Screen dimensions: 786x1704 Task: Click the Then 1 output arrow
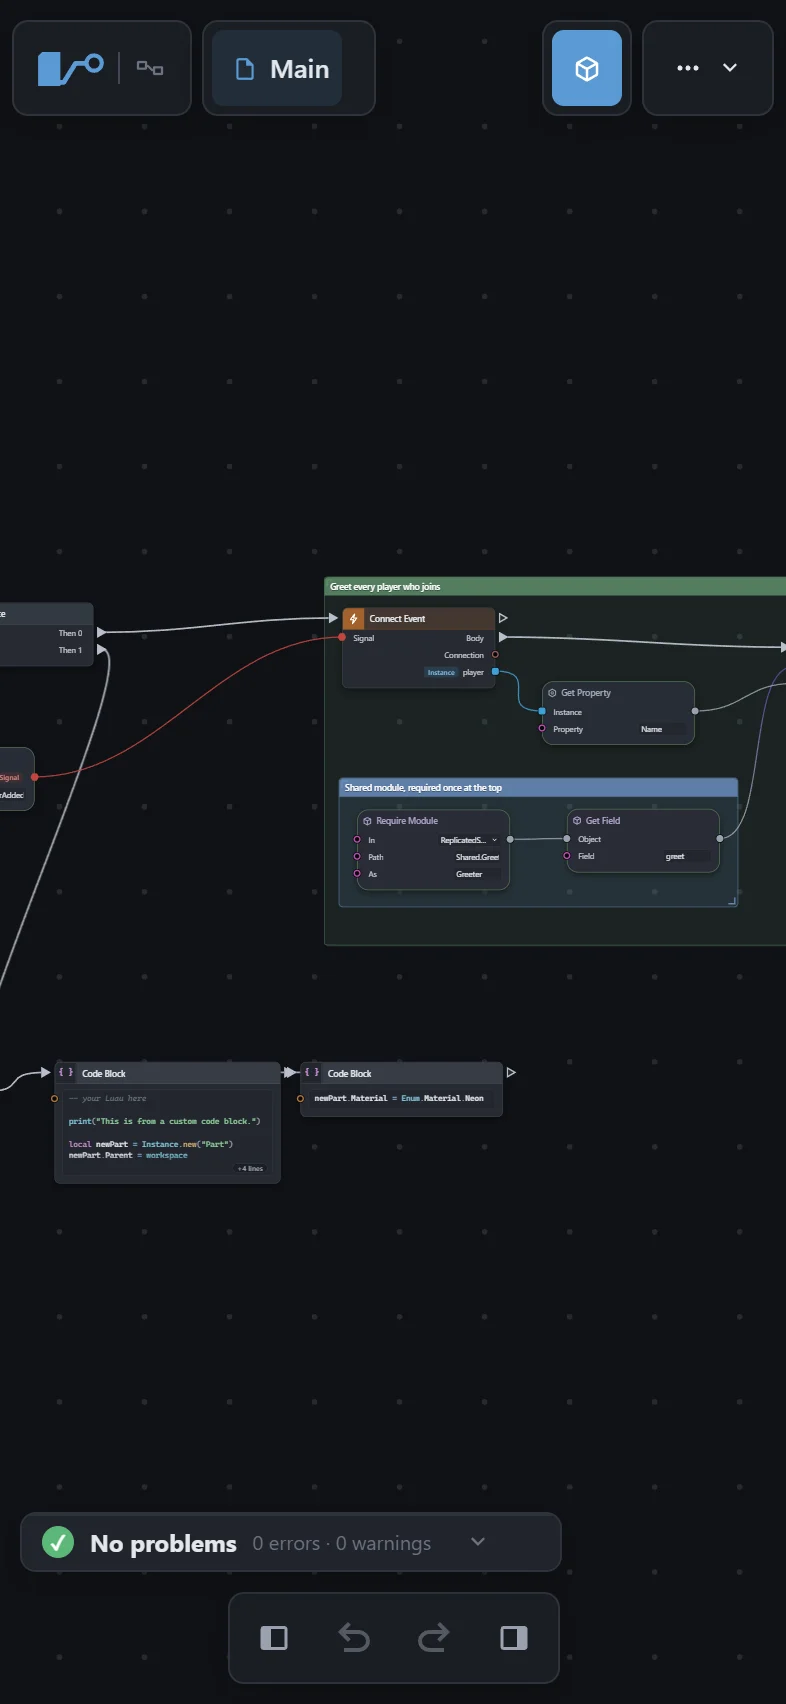[101, 650]
